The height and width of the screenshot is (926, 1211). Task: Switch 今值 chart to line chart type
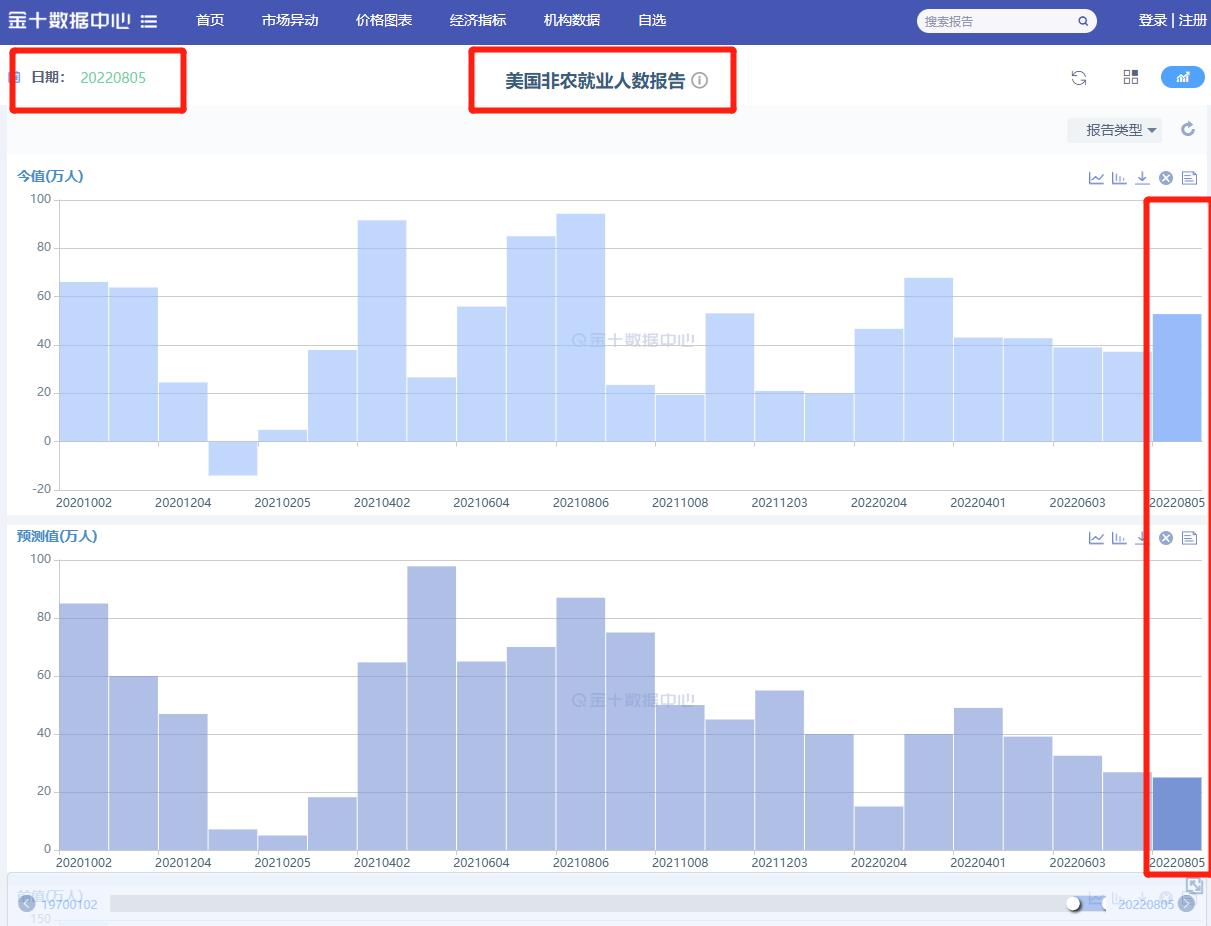1096,178
